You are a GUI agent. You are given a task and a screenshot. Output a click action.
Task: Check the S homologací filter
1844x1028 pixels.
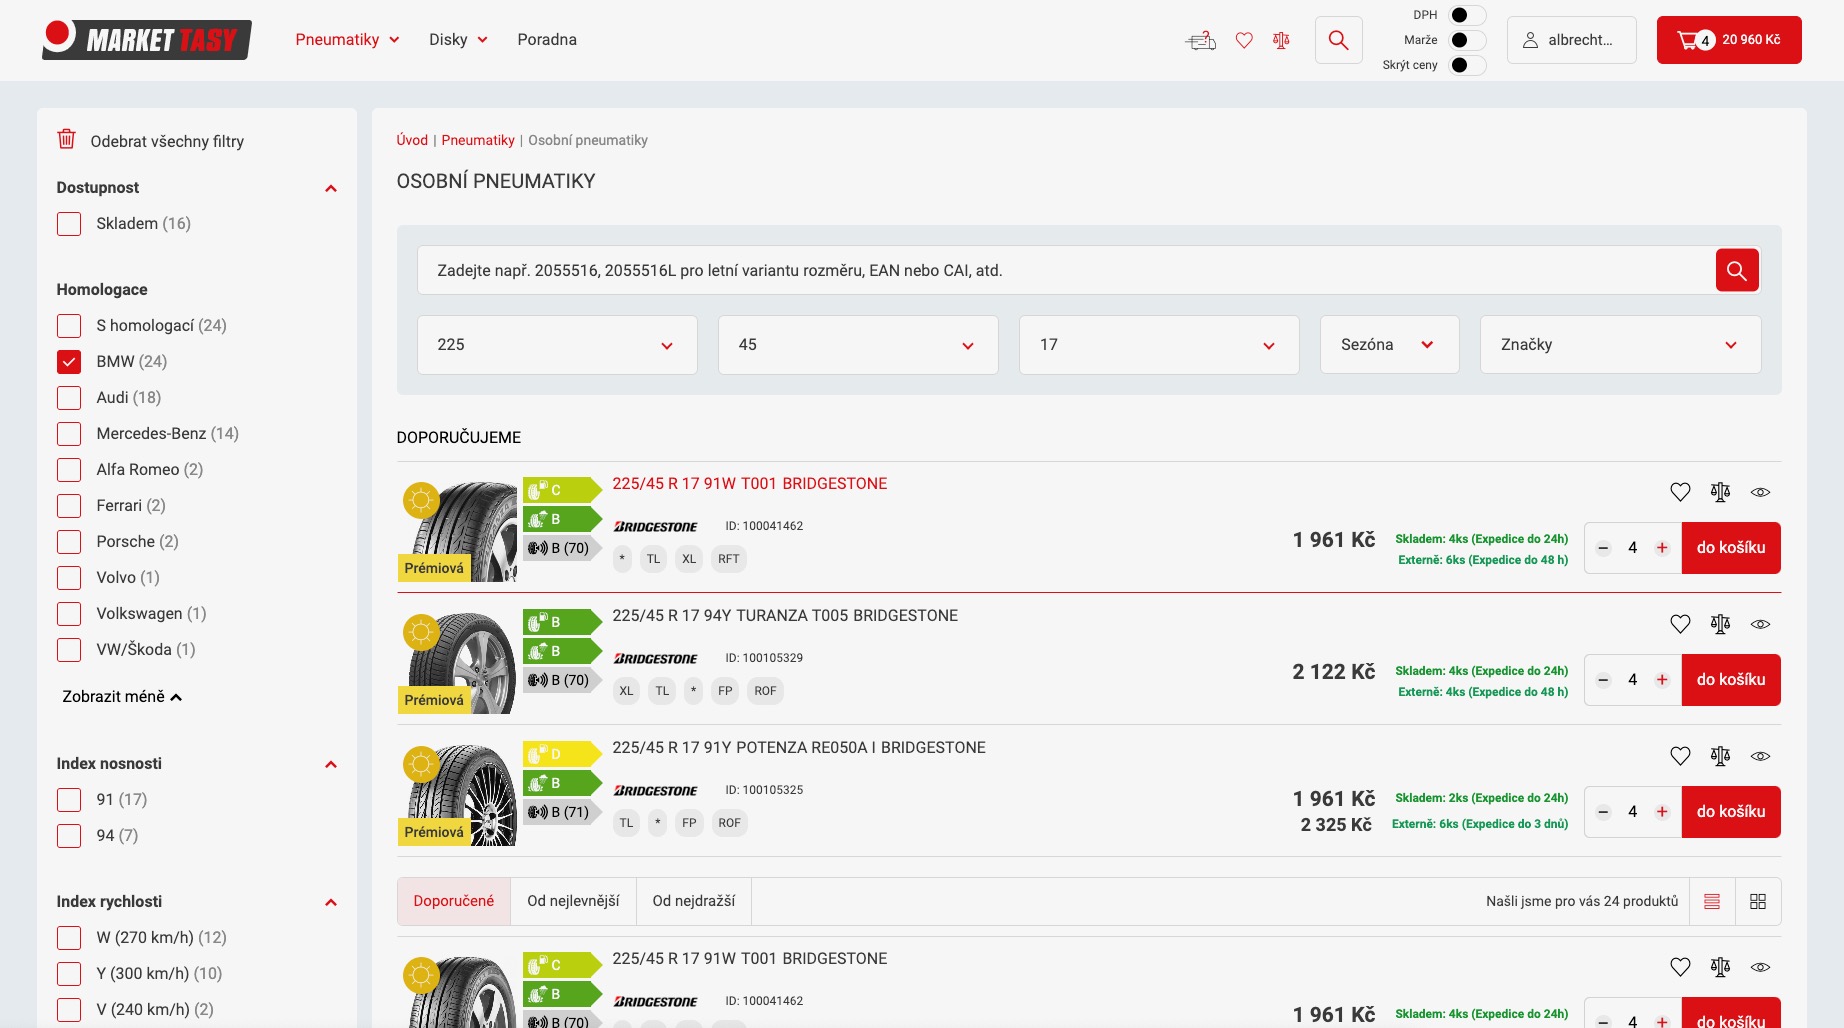69,326
